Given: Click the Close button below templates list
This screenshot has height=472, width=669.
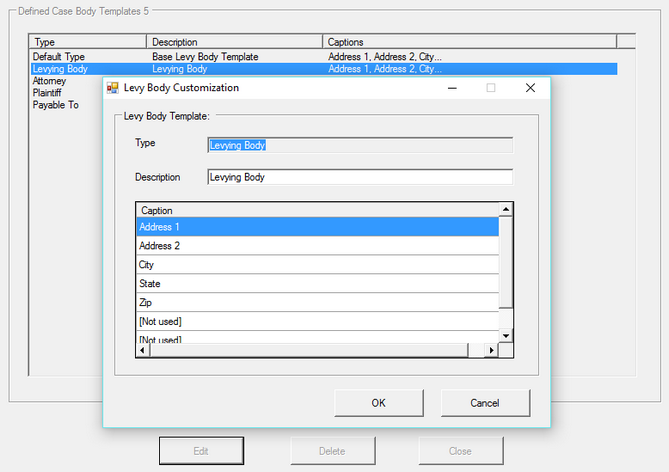Looking at the screenshot, I should [x=461, y=451].
